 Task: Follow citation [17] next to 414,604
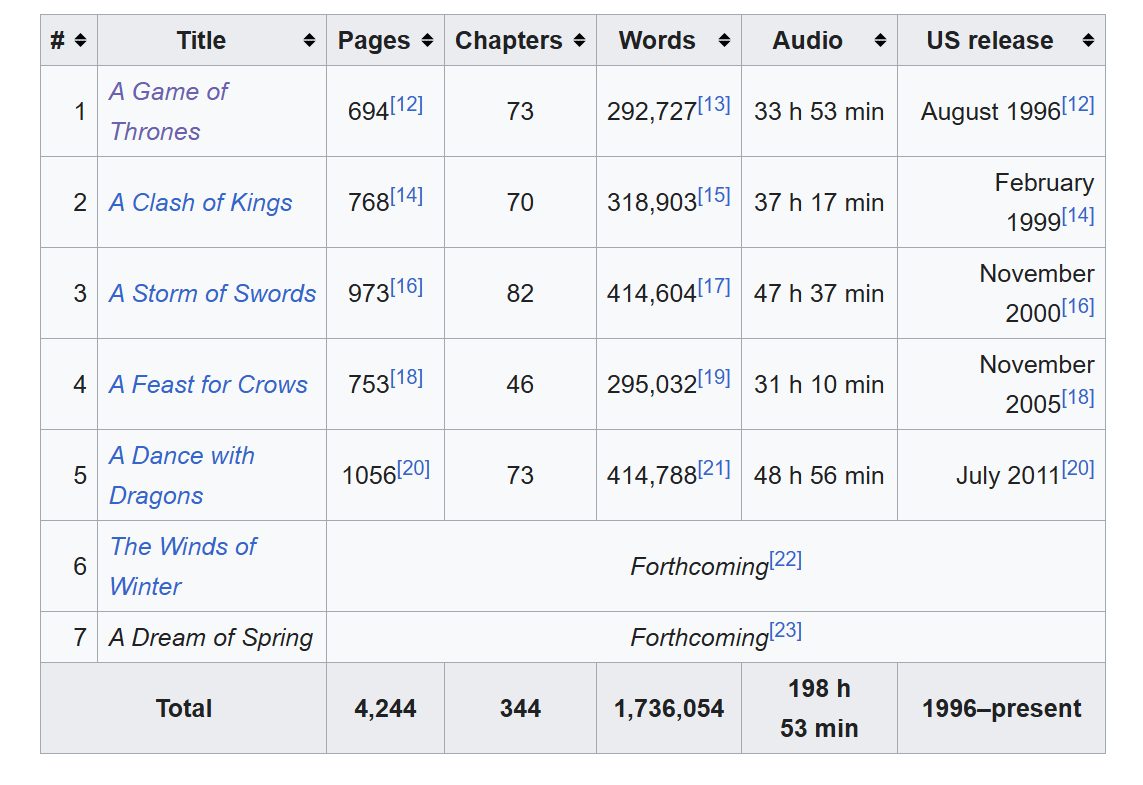714,287
